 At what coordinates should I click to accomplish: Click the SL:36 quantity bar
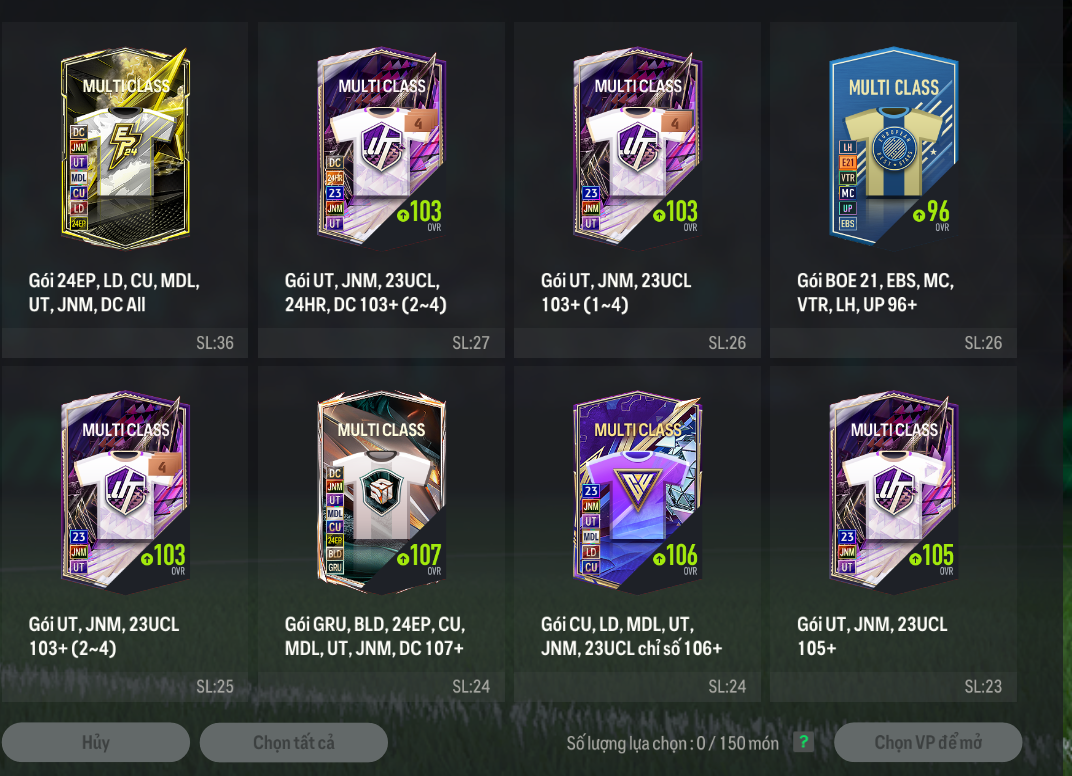pos(125,343)
